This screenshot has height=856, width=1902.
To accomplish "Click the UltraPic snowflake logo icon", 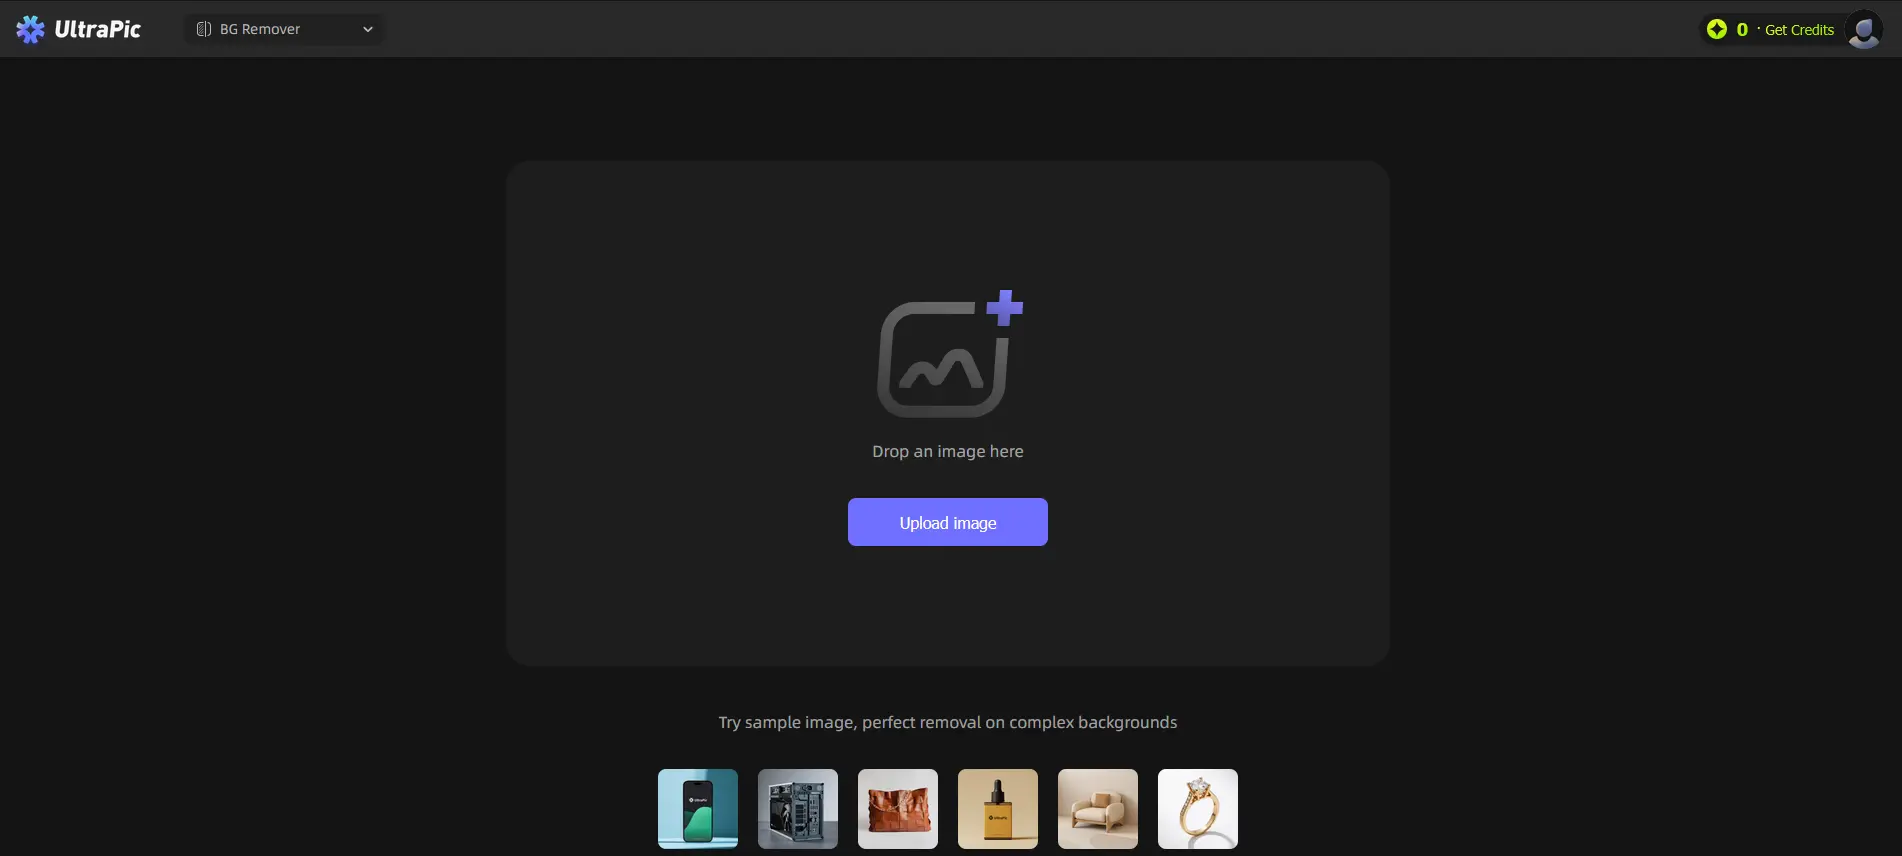I will point(30,29).
